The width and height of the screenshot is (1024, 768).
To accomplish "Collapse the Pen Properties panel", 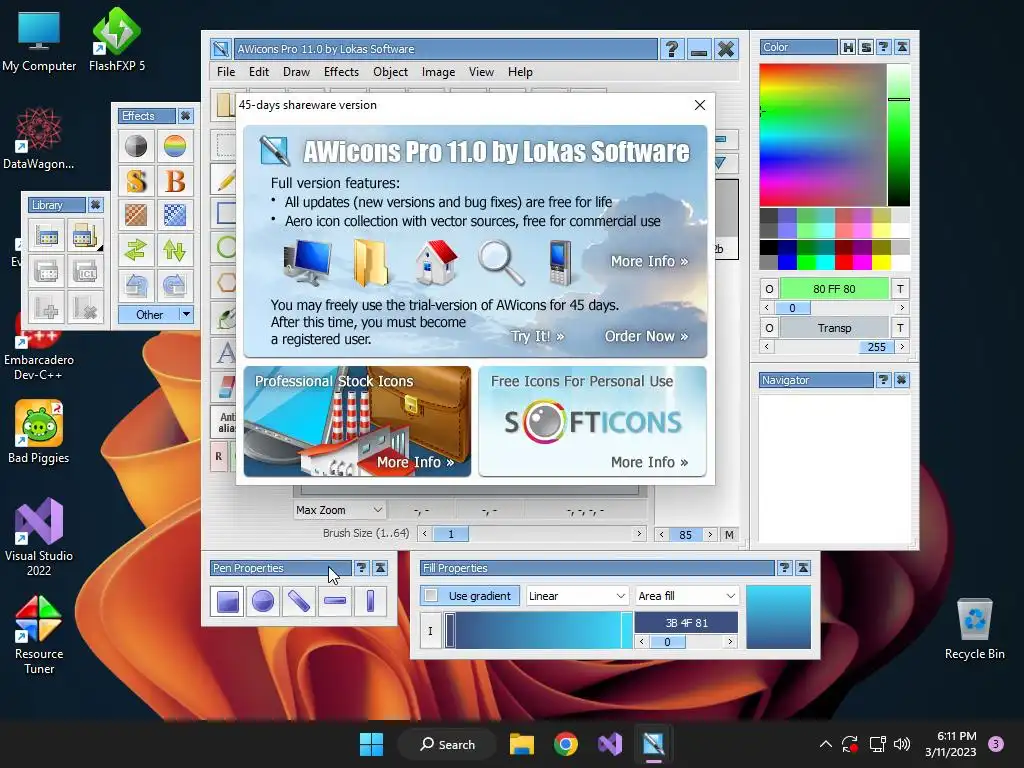I will [380, 568].
